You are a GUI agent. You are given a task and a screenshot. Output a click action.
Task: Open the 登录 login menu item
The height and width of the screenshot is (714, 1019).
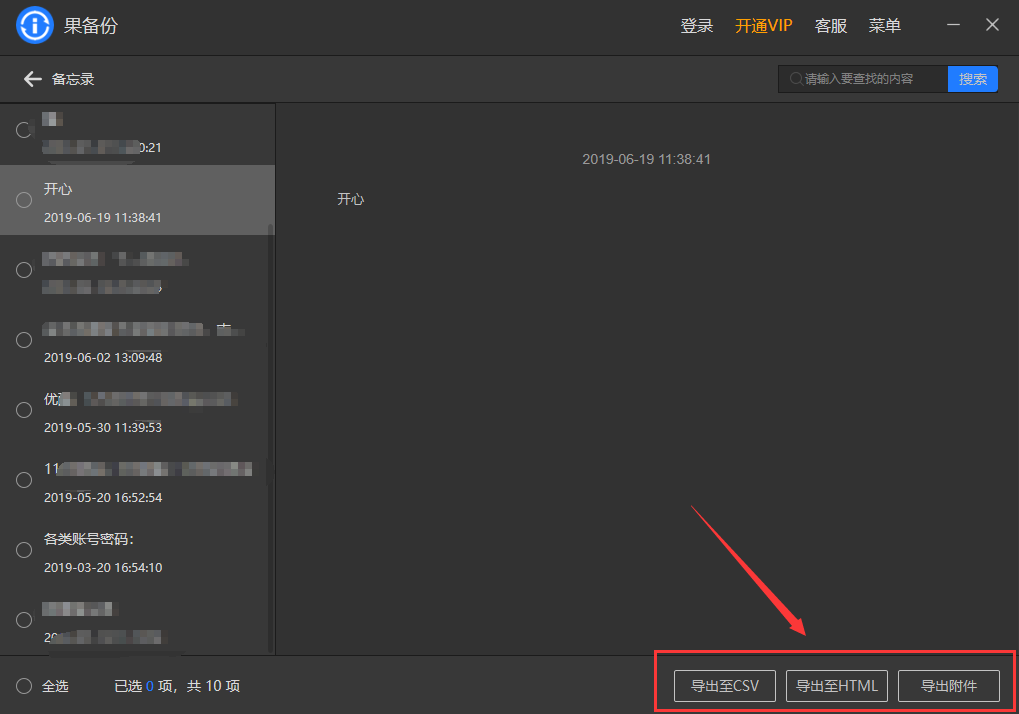[697, 26]
